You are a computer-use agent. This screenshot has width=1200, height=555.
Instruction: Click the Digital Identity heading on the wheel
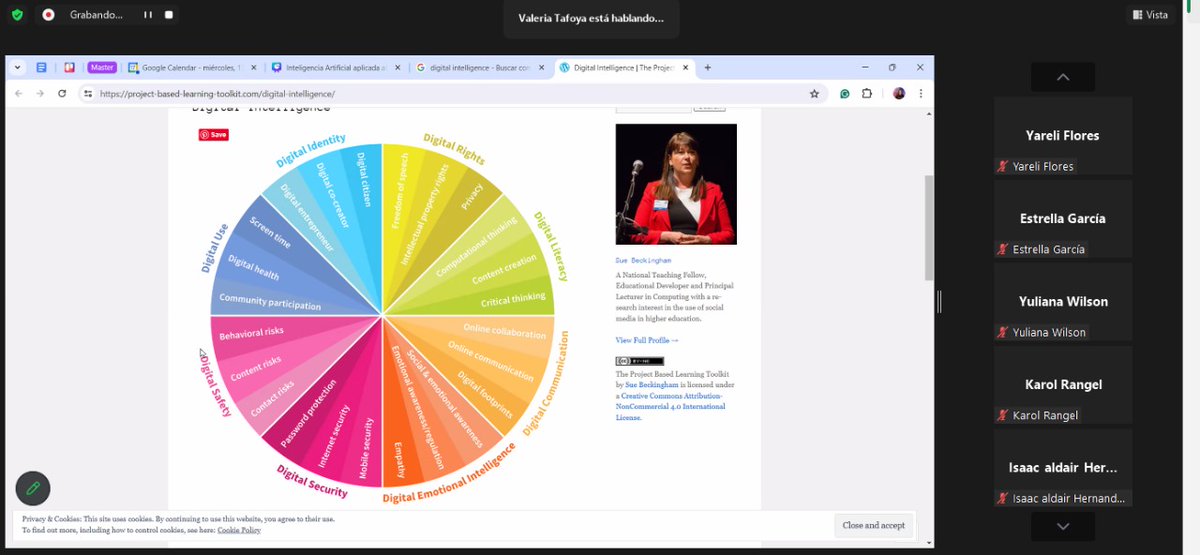311,149
